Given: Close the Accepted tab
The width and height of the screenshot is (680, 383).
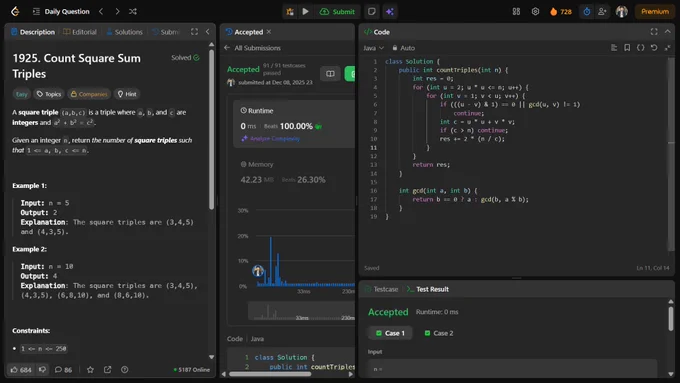Looking at the screenshot, I should click(269, 32).
